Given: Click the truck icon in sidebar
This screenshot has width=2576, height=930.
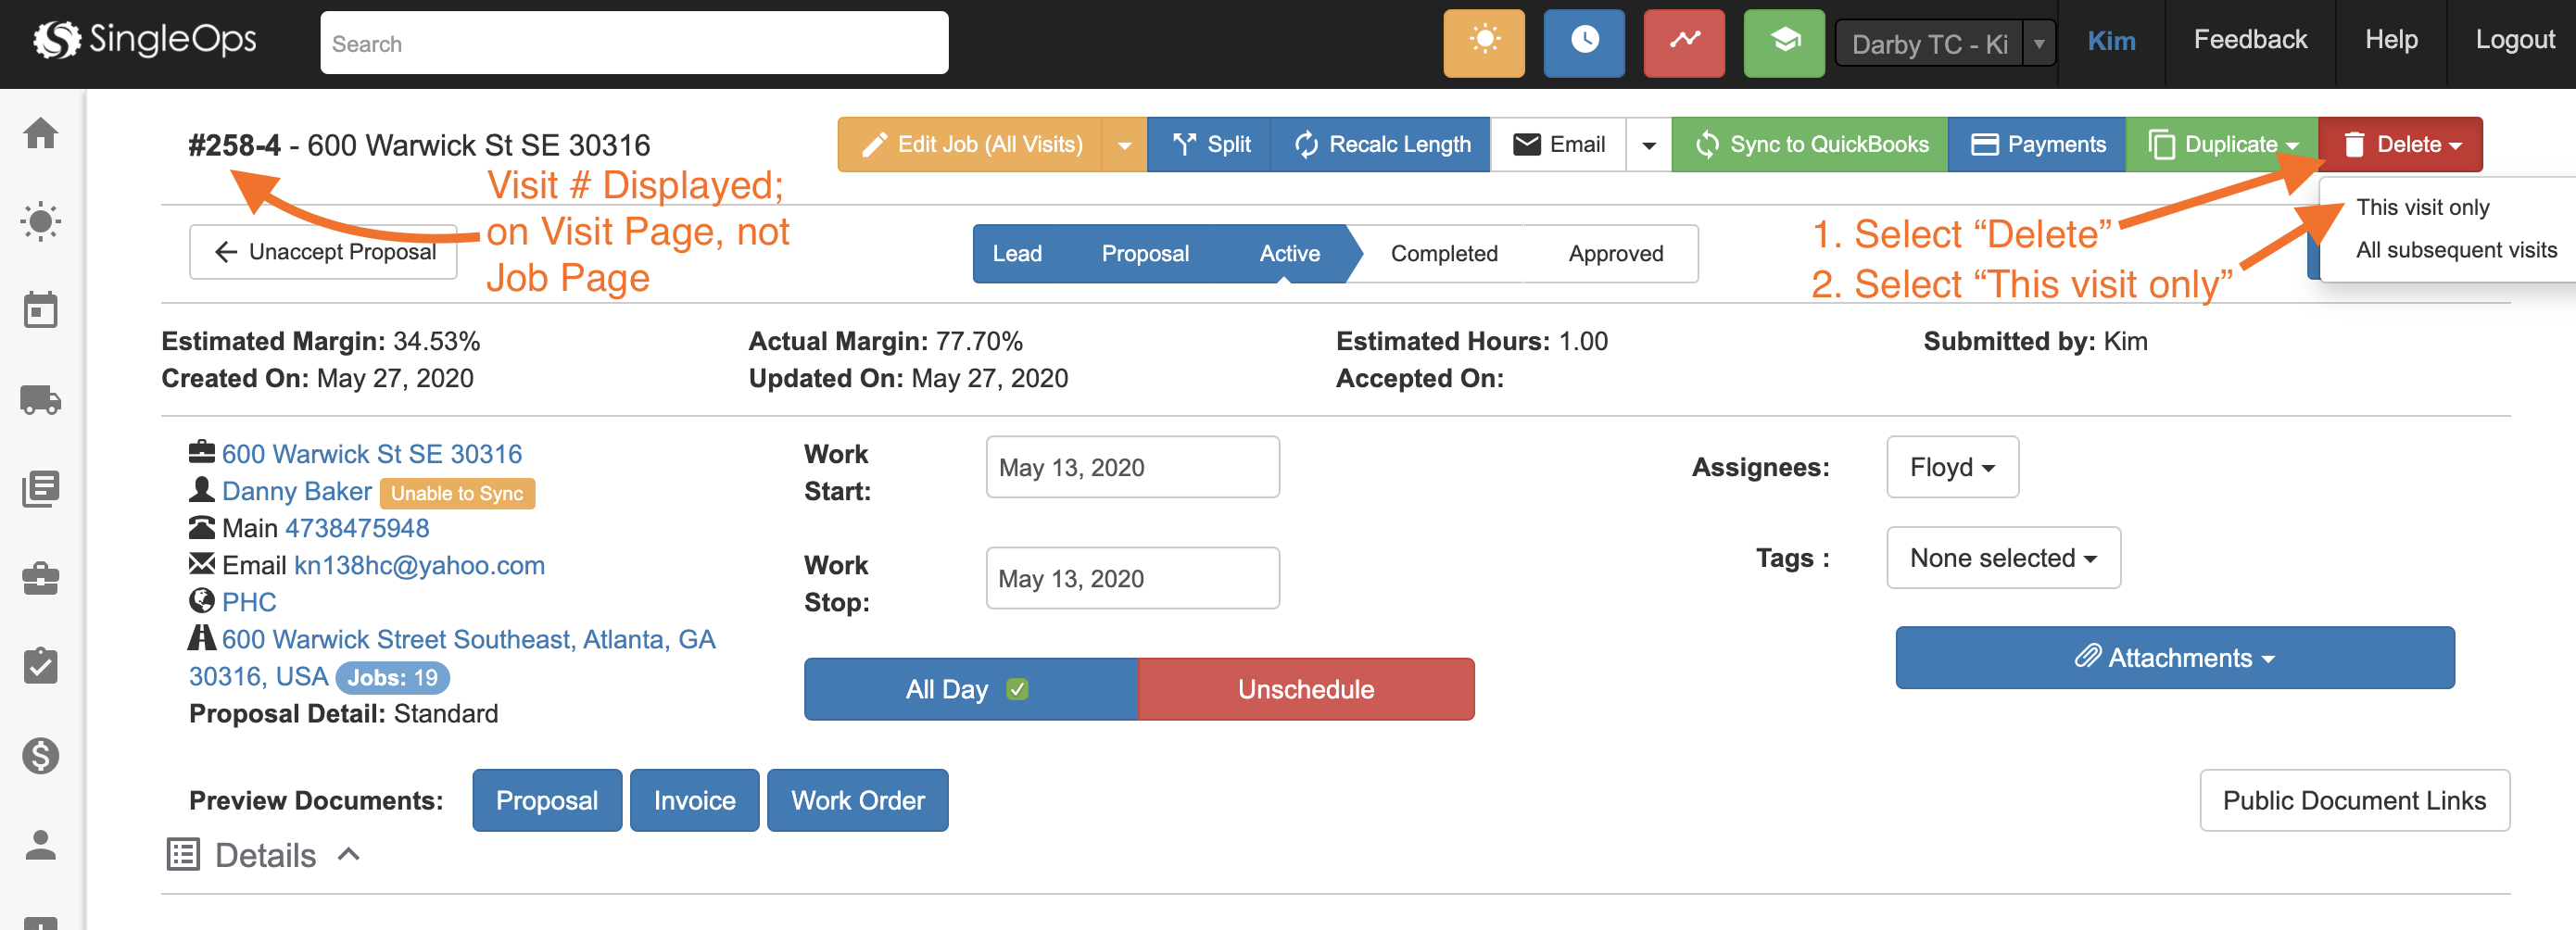Looking at the screenshot, I should click(41, 400).
